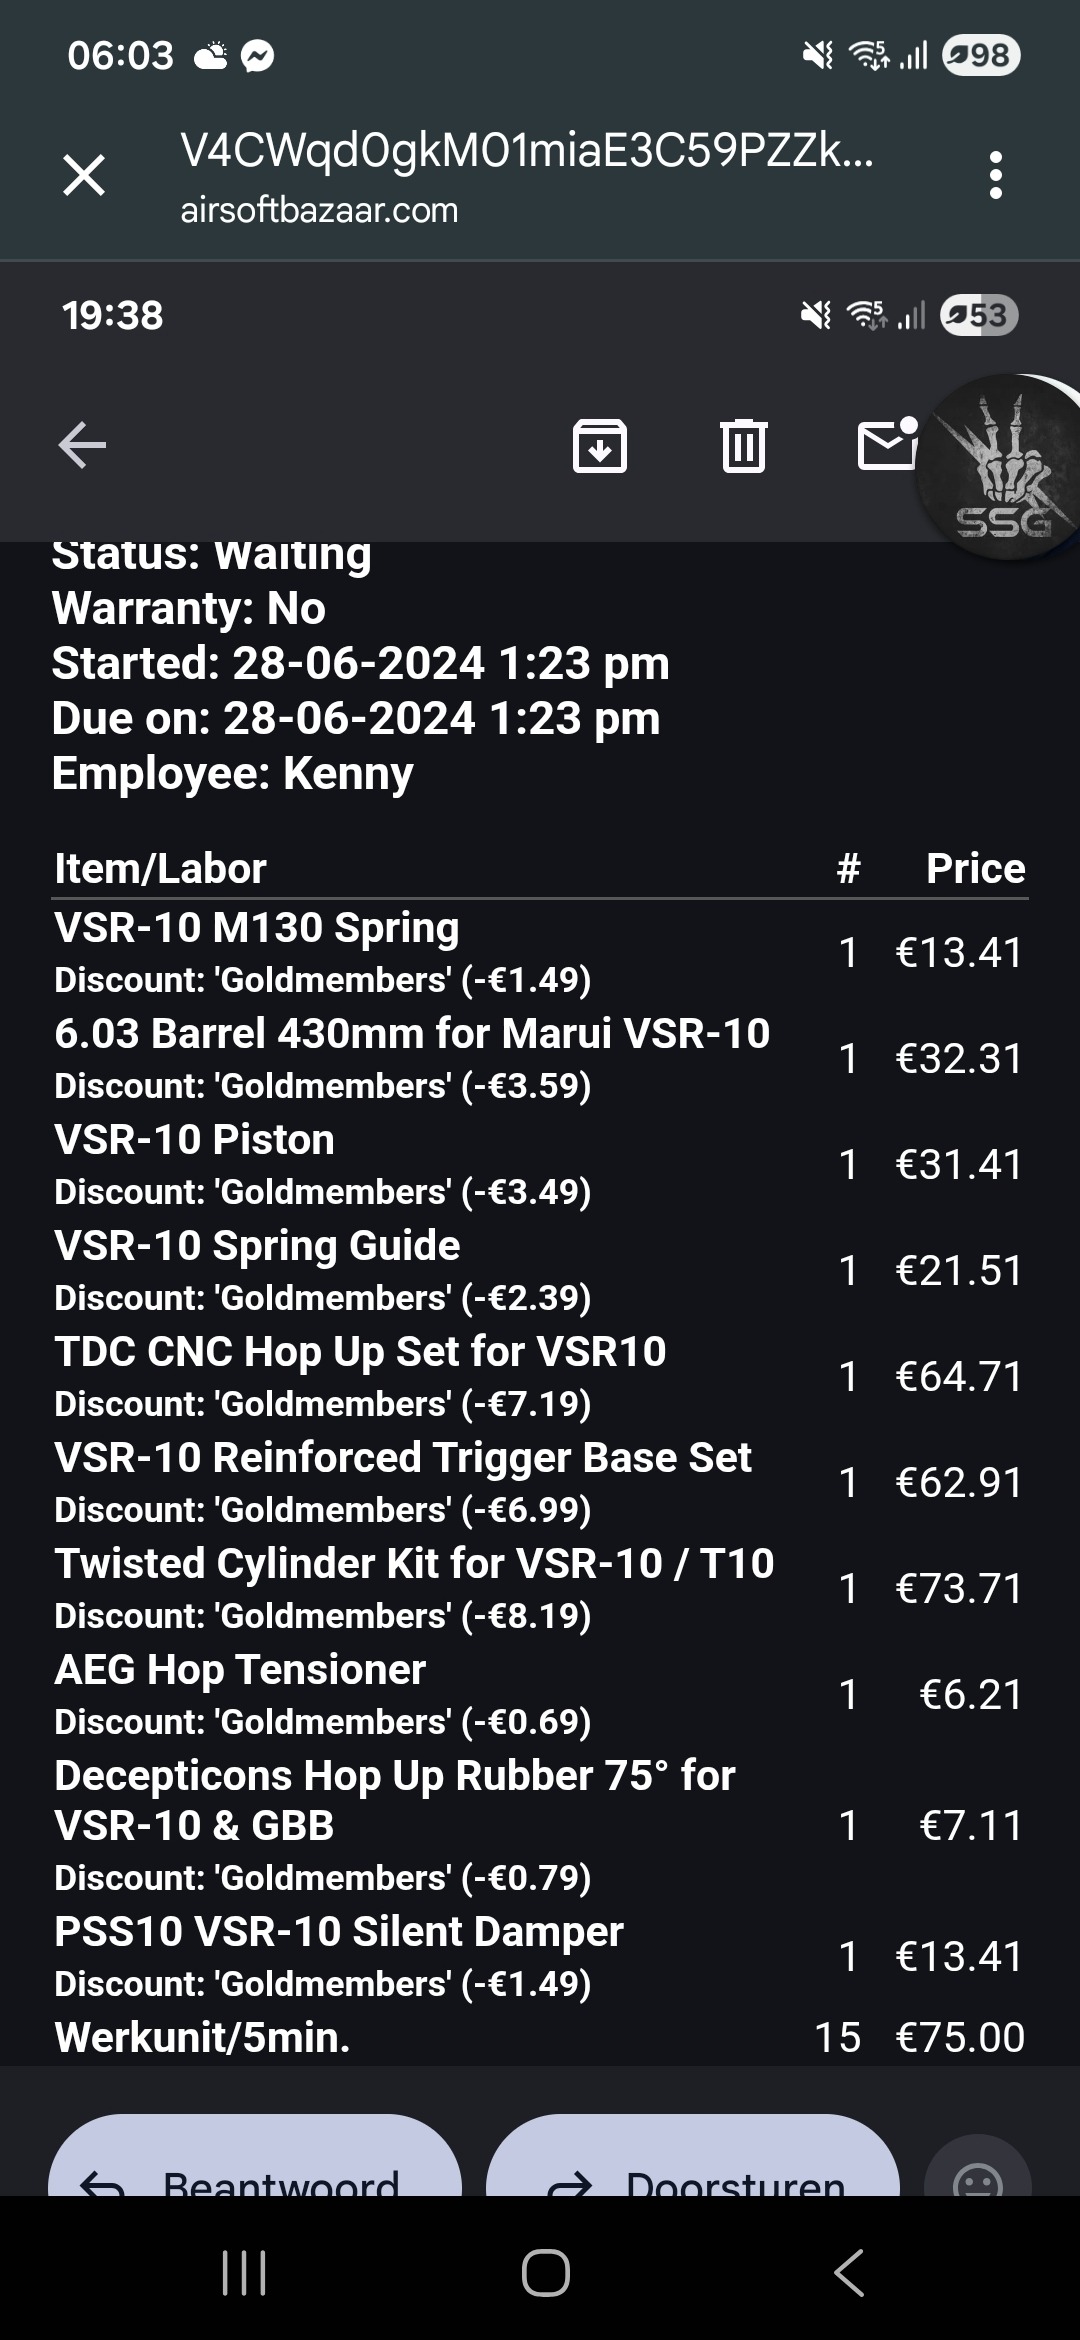Select the VSR-10 M130 Spring item row
The image size is (1080, 2340).
257,928
